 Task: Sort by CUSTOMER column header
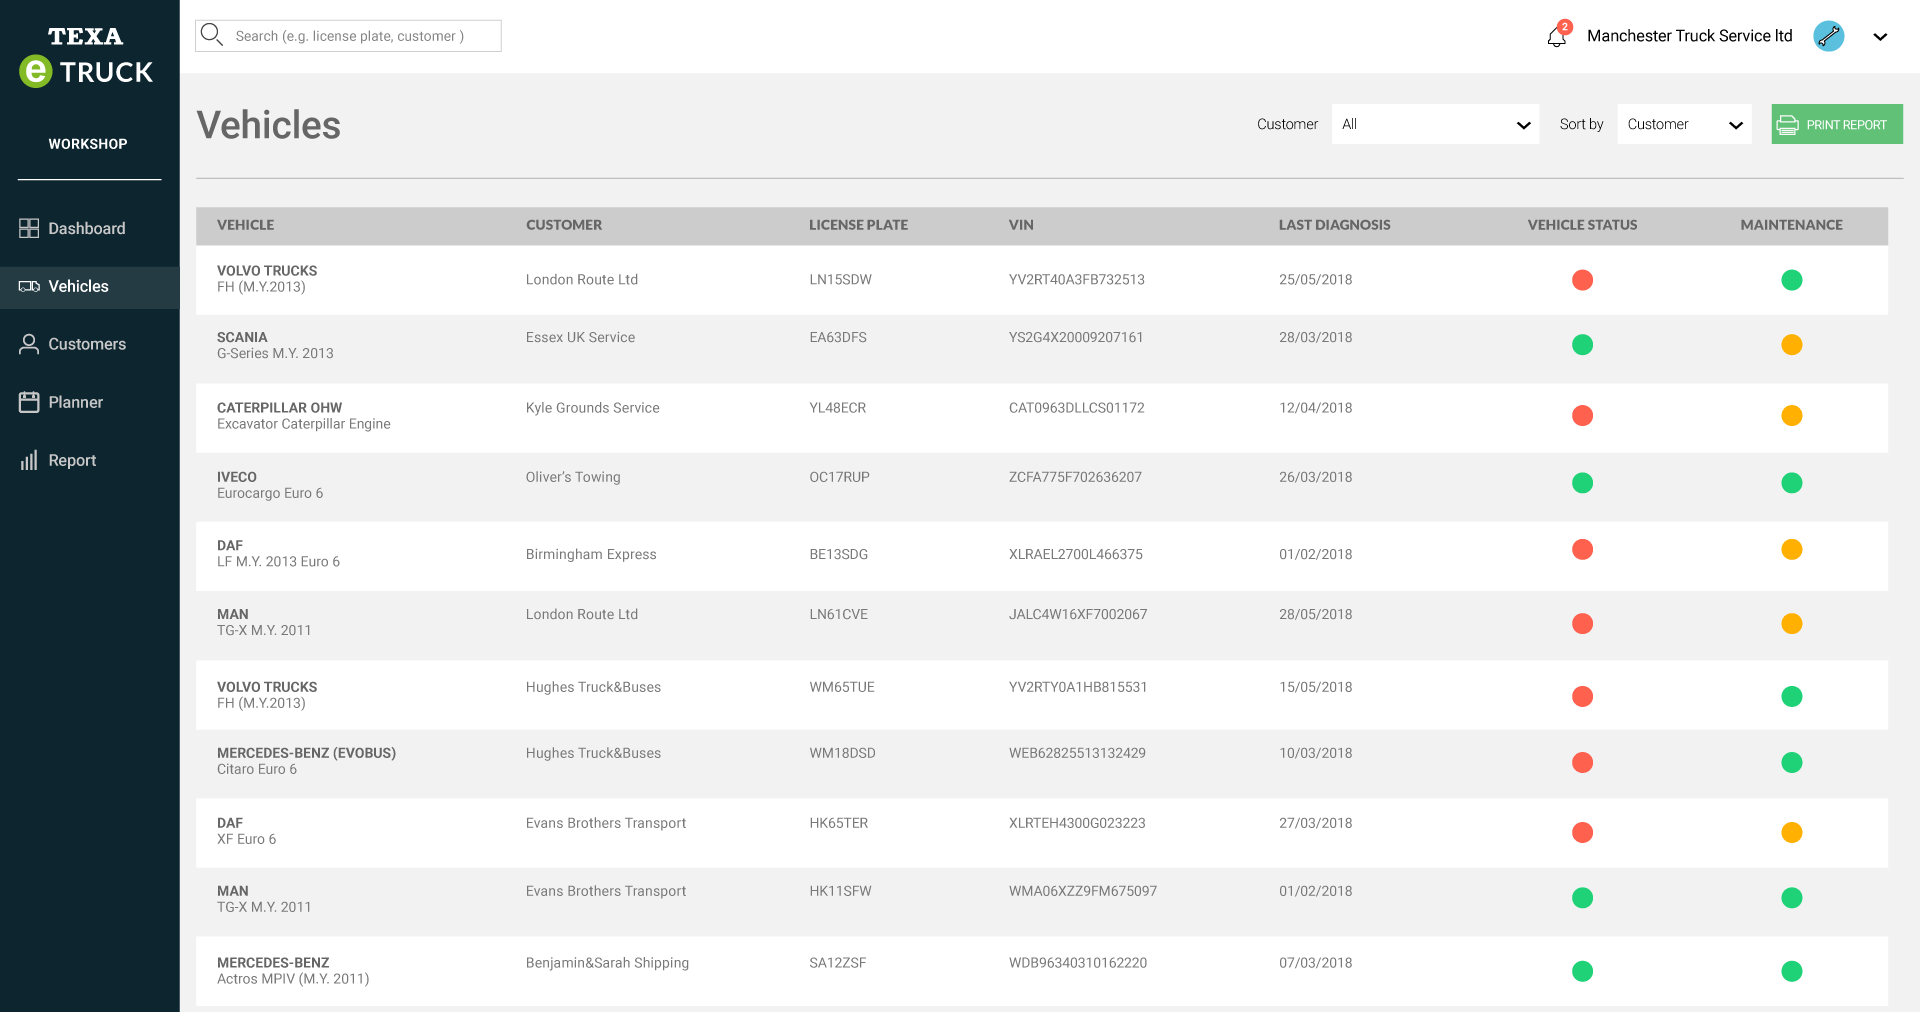[564, 225]
